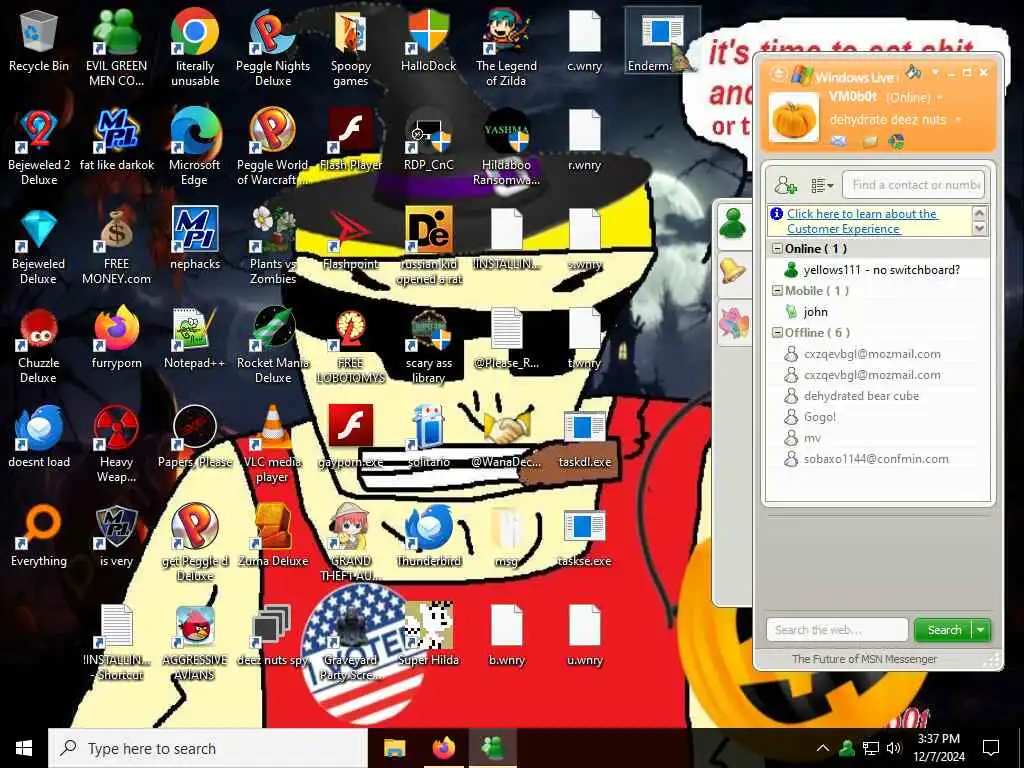The width and height of the screenshot is (1024, 768).
Task: Launch AGGRESSIVE AVIANS icon
Action: (x=195, y=643)
